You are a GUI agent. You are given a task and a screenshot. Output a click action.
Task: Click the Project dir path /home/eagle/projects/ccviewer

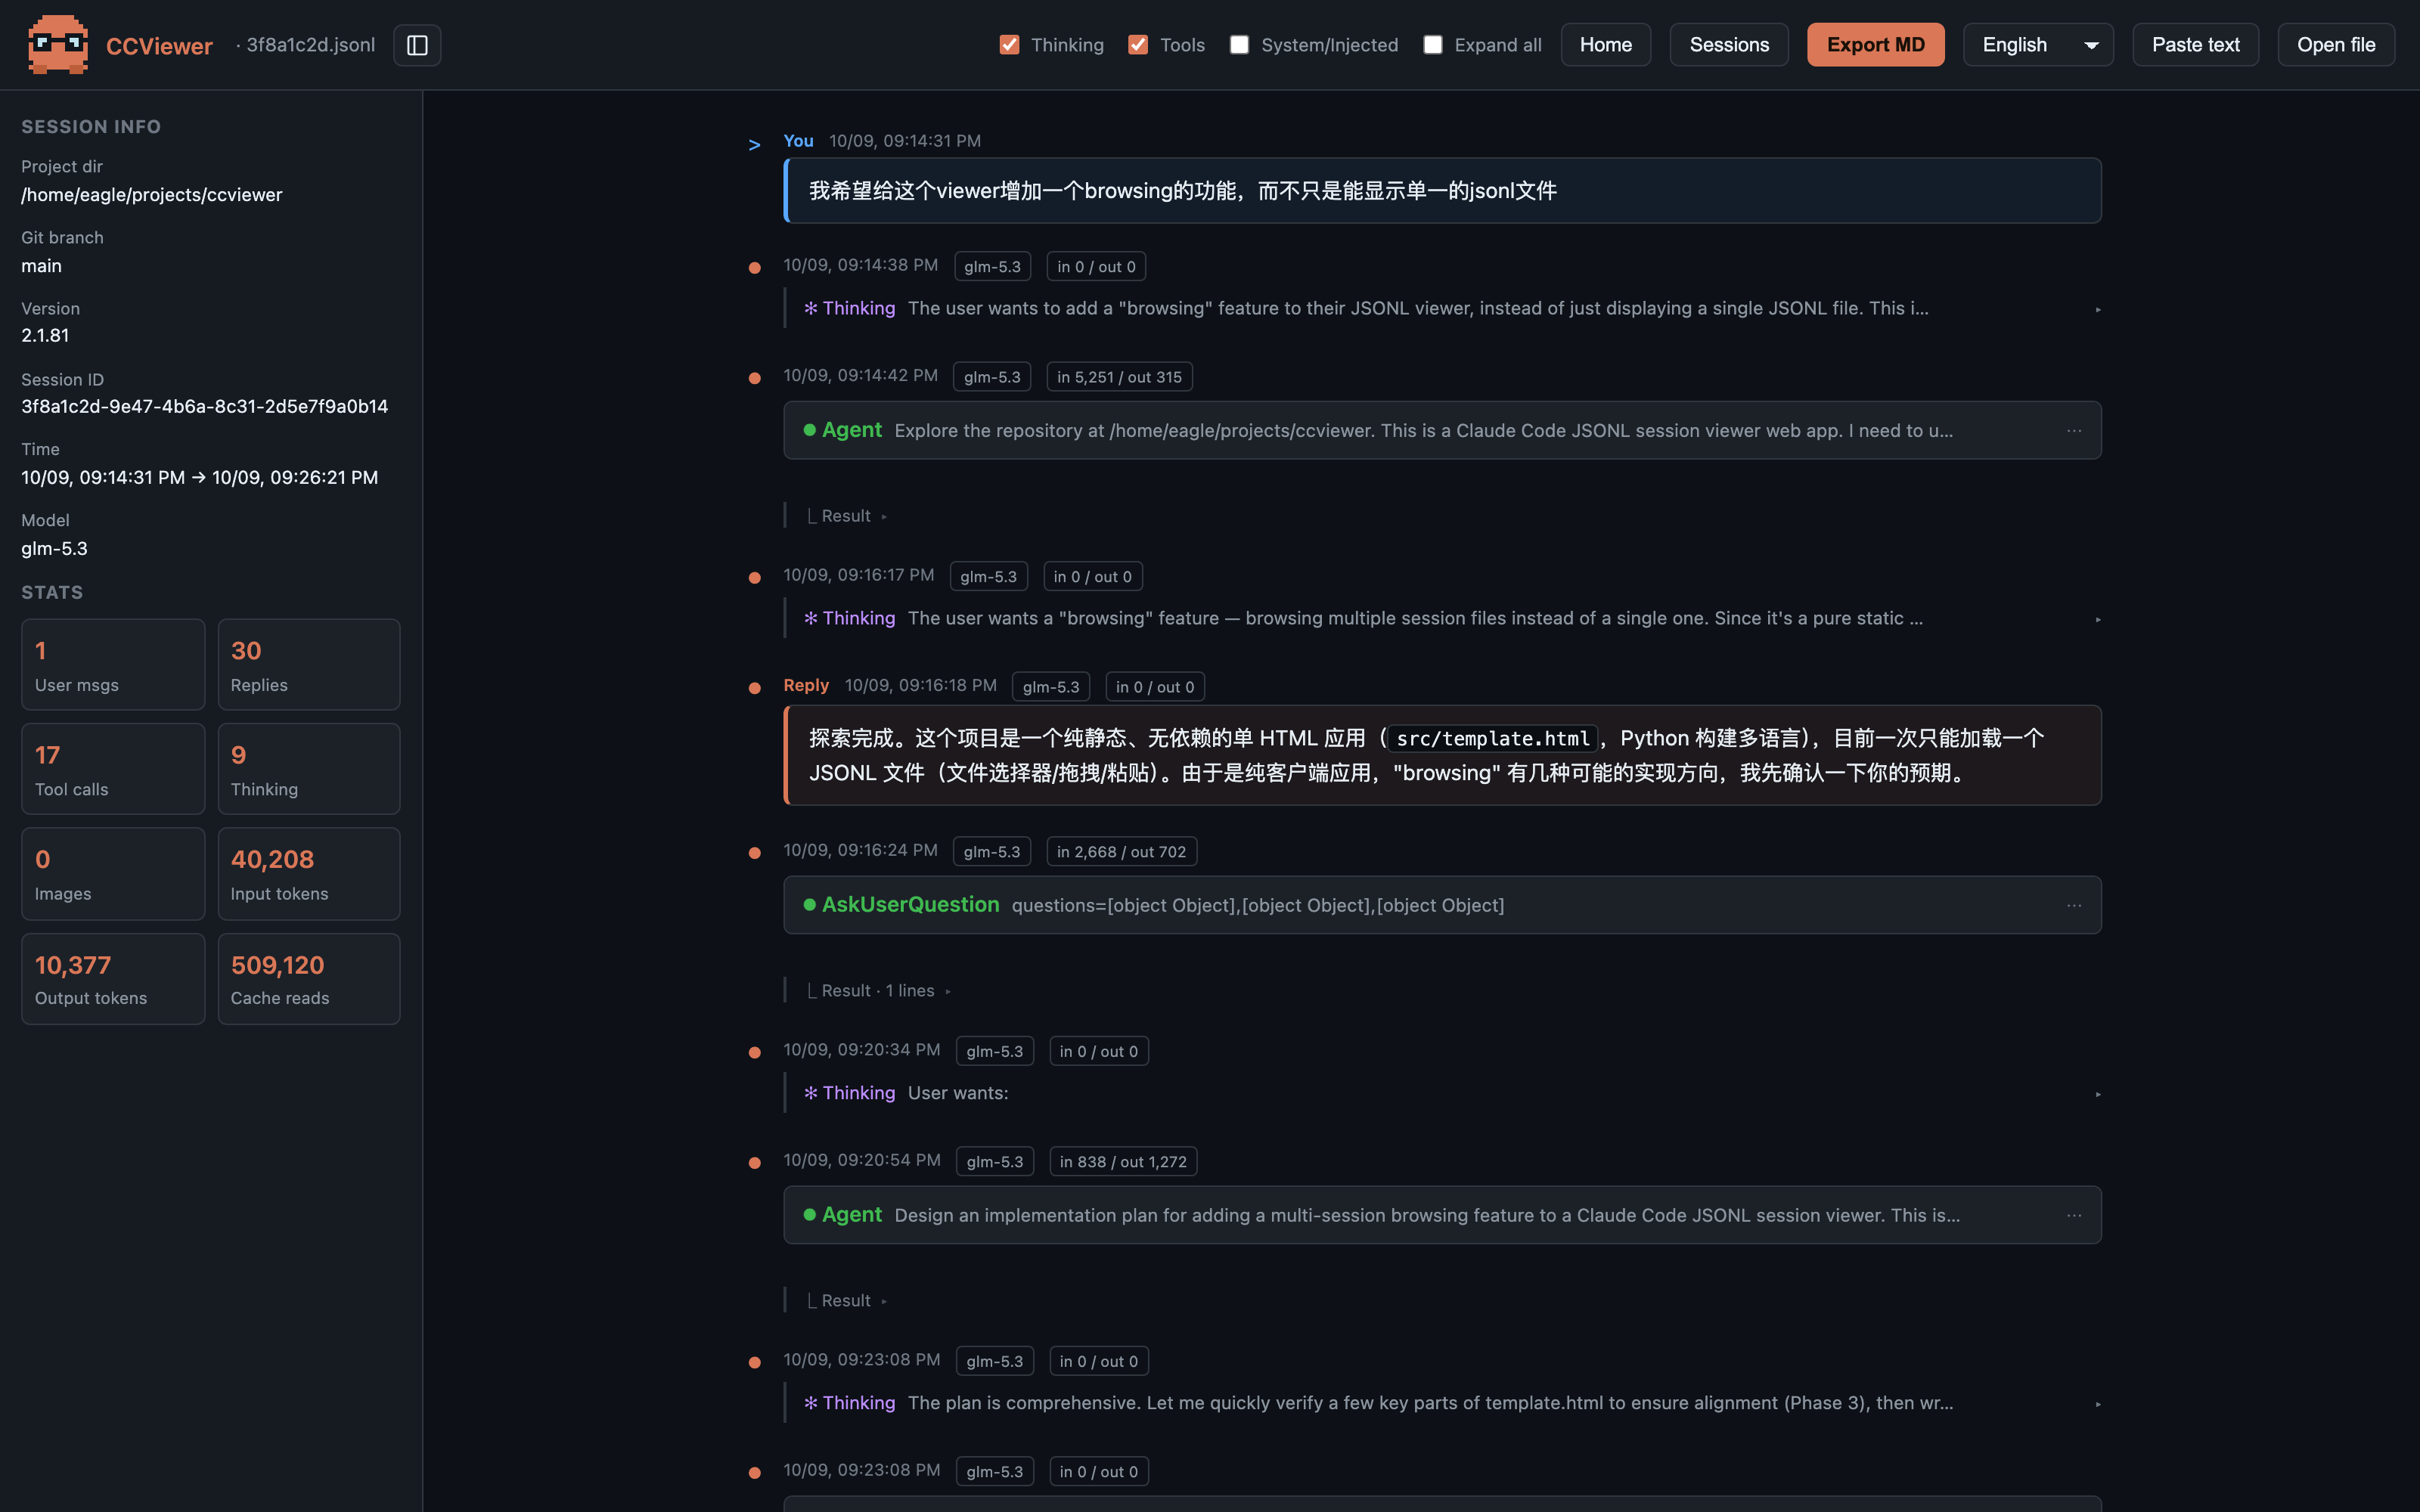pos(152,195)
